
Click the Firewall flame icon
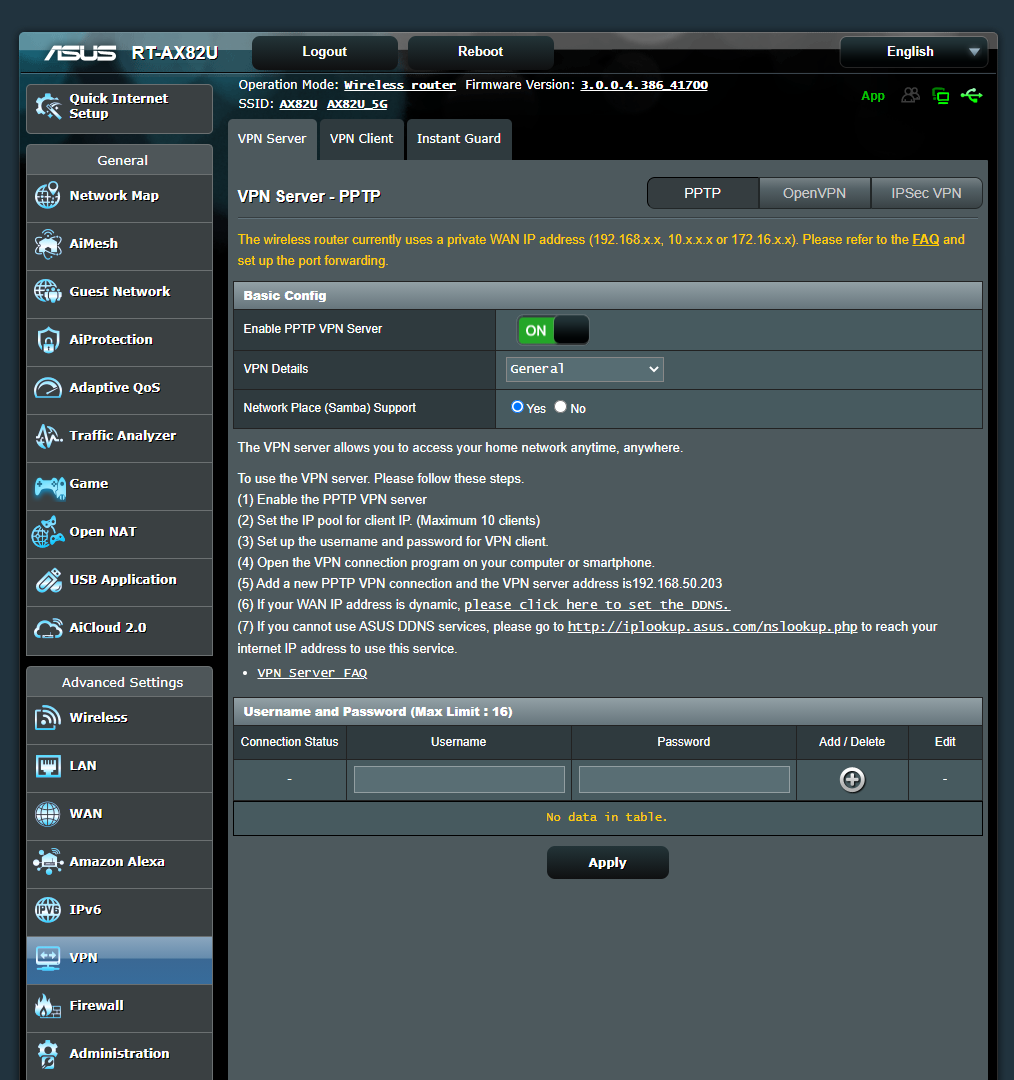[48, 1006]
